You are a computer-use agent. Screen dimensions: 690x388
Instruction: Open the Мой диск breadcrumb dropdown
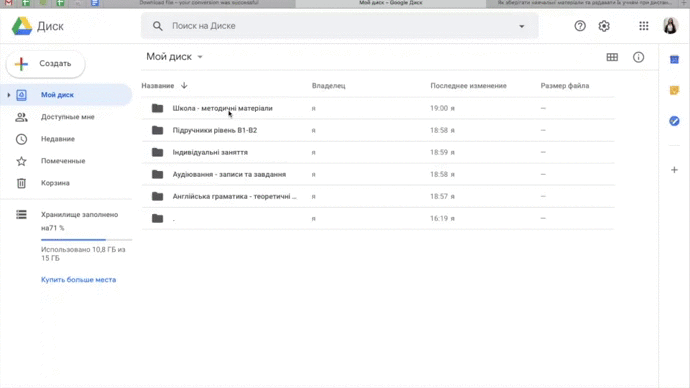pyautogui.click(x=174, y=57)
